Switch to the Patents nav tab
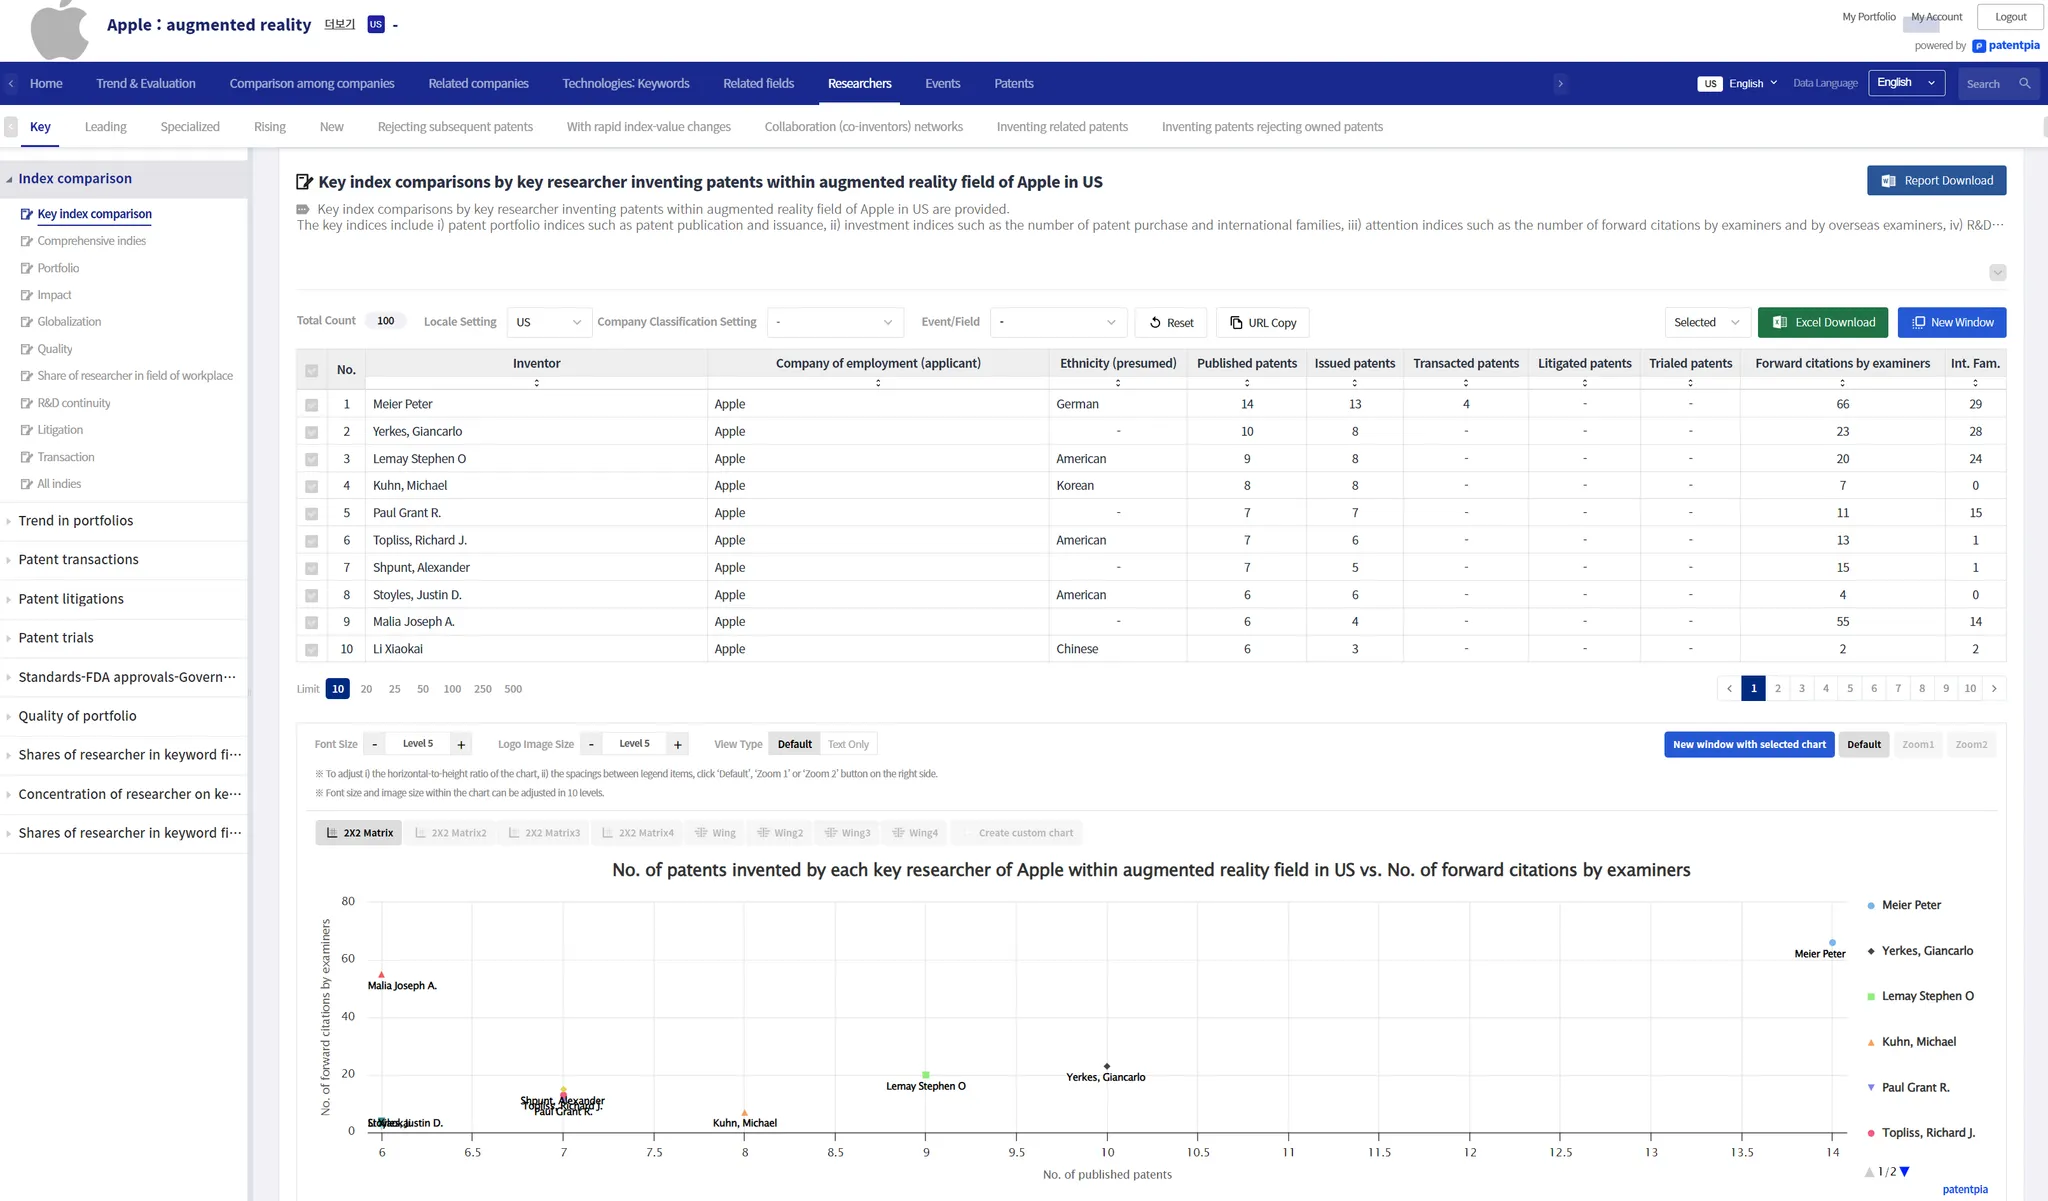 [1013, 84]
